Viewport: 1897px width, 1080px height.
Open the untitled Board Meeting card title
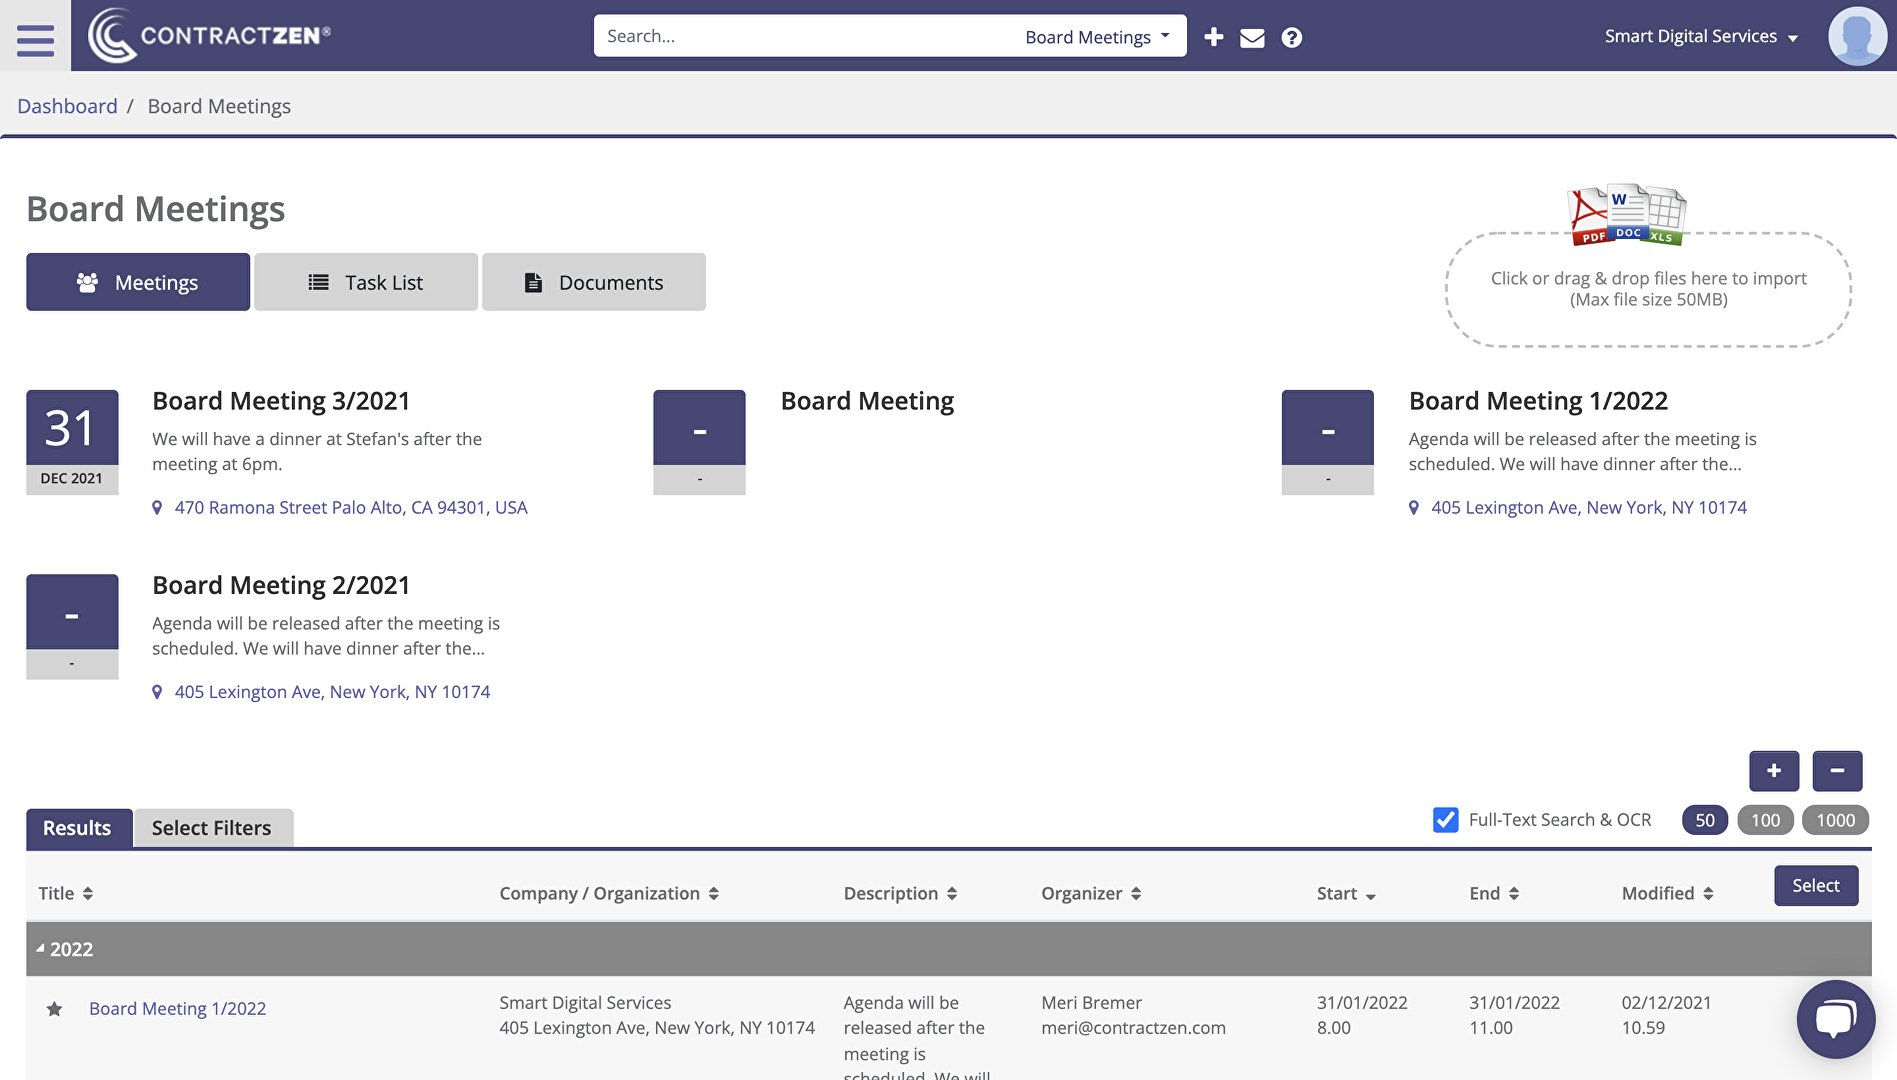coord(867,401)
